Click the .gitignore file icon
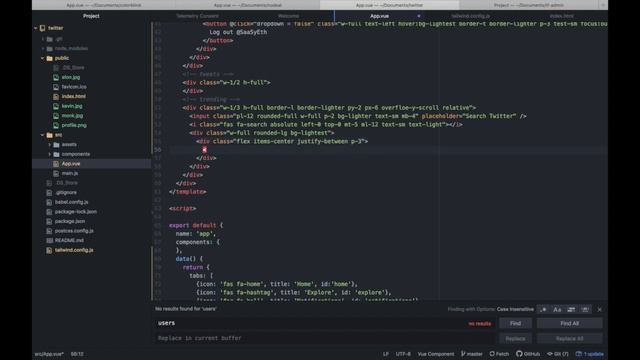 49,193
